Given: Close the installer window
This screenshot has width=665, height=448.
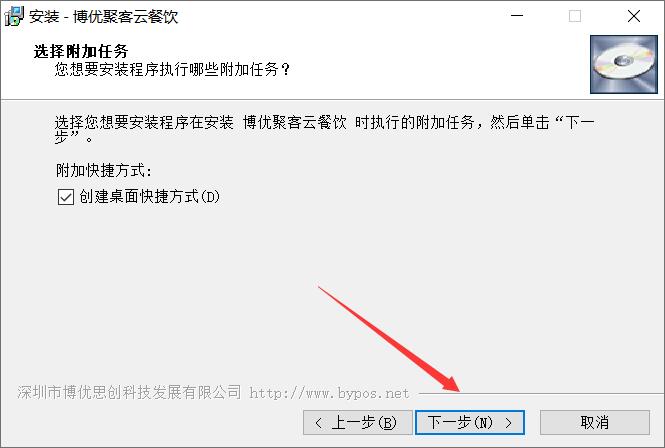Looking at the screenshot, I should (x=634, y=16).
